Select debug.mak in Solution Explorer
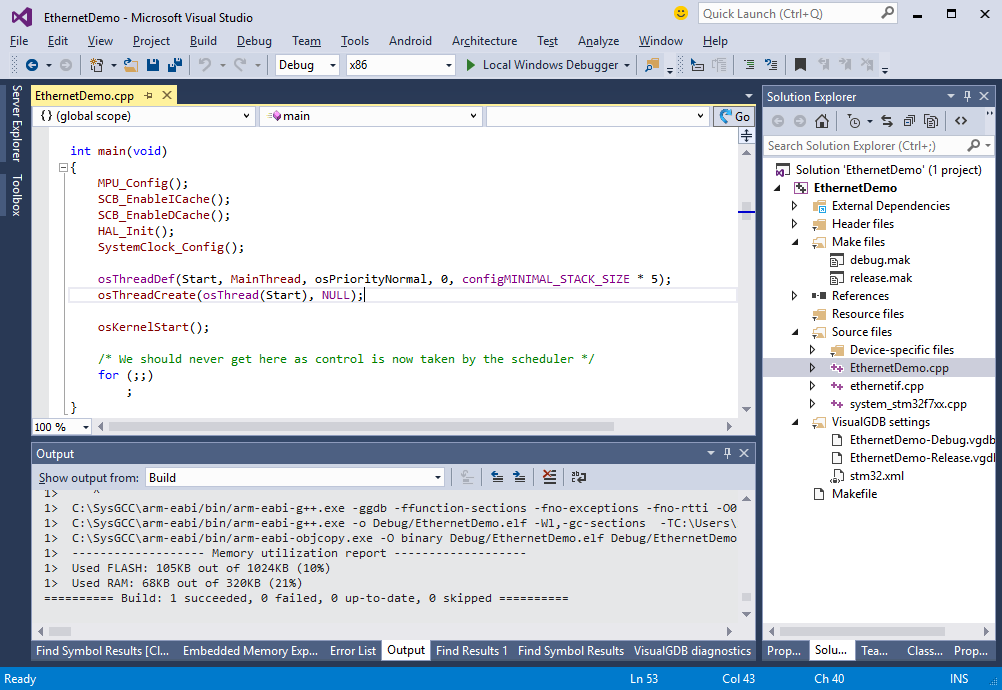The height and width of the screenshot is (690, 1002). tap(879, 260)
